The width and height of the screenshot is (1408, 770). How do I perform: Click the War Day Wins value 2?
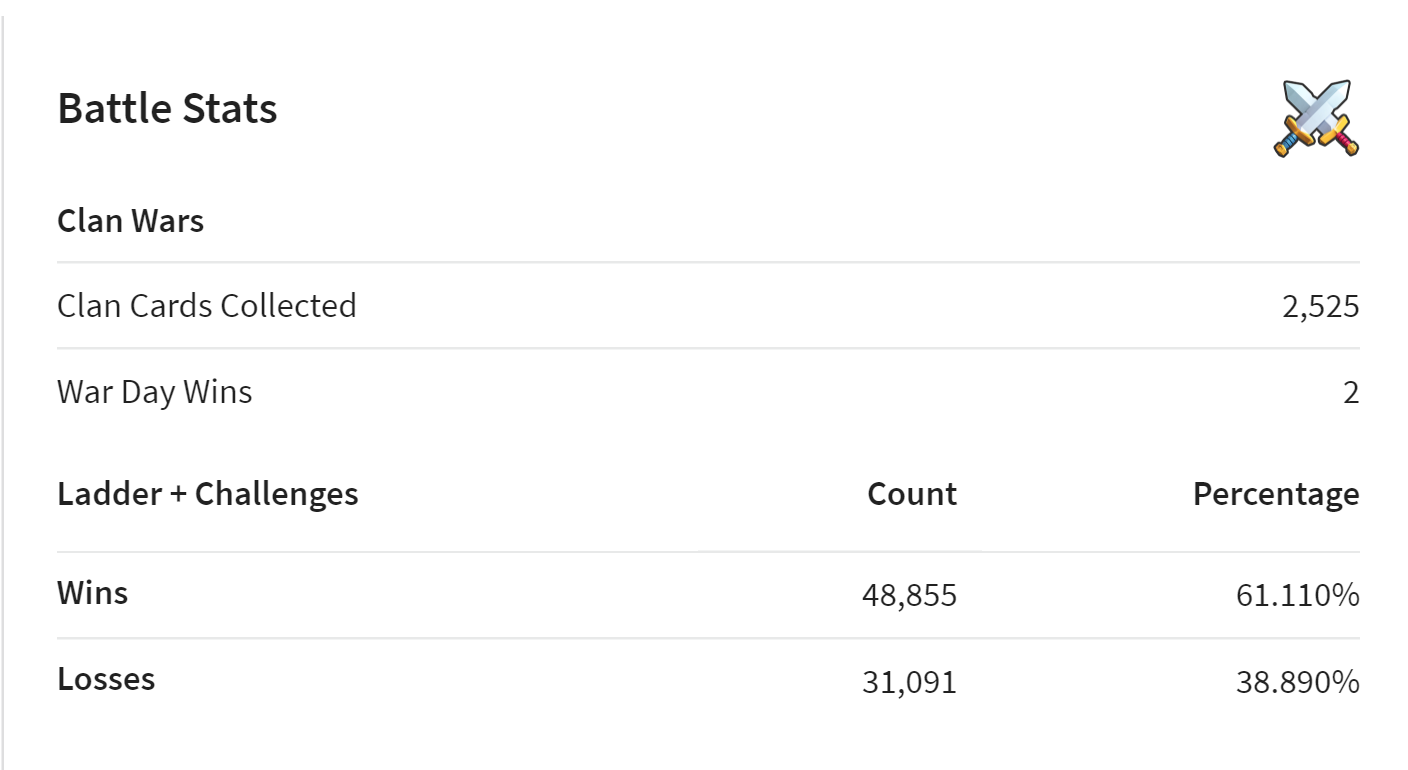pos(1351,392)
